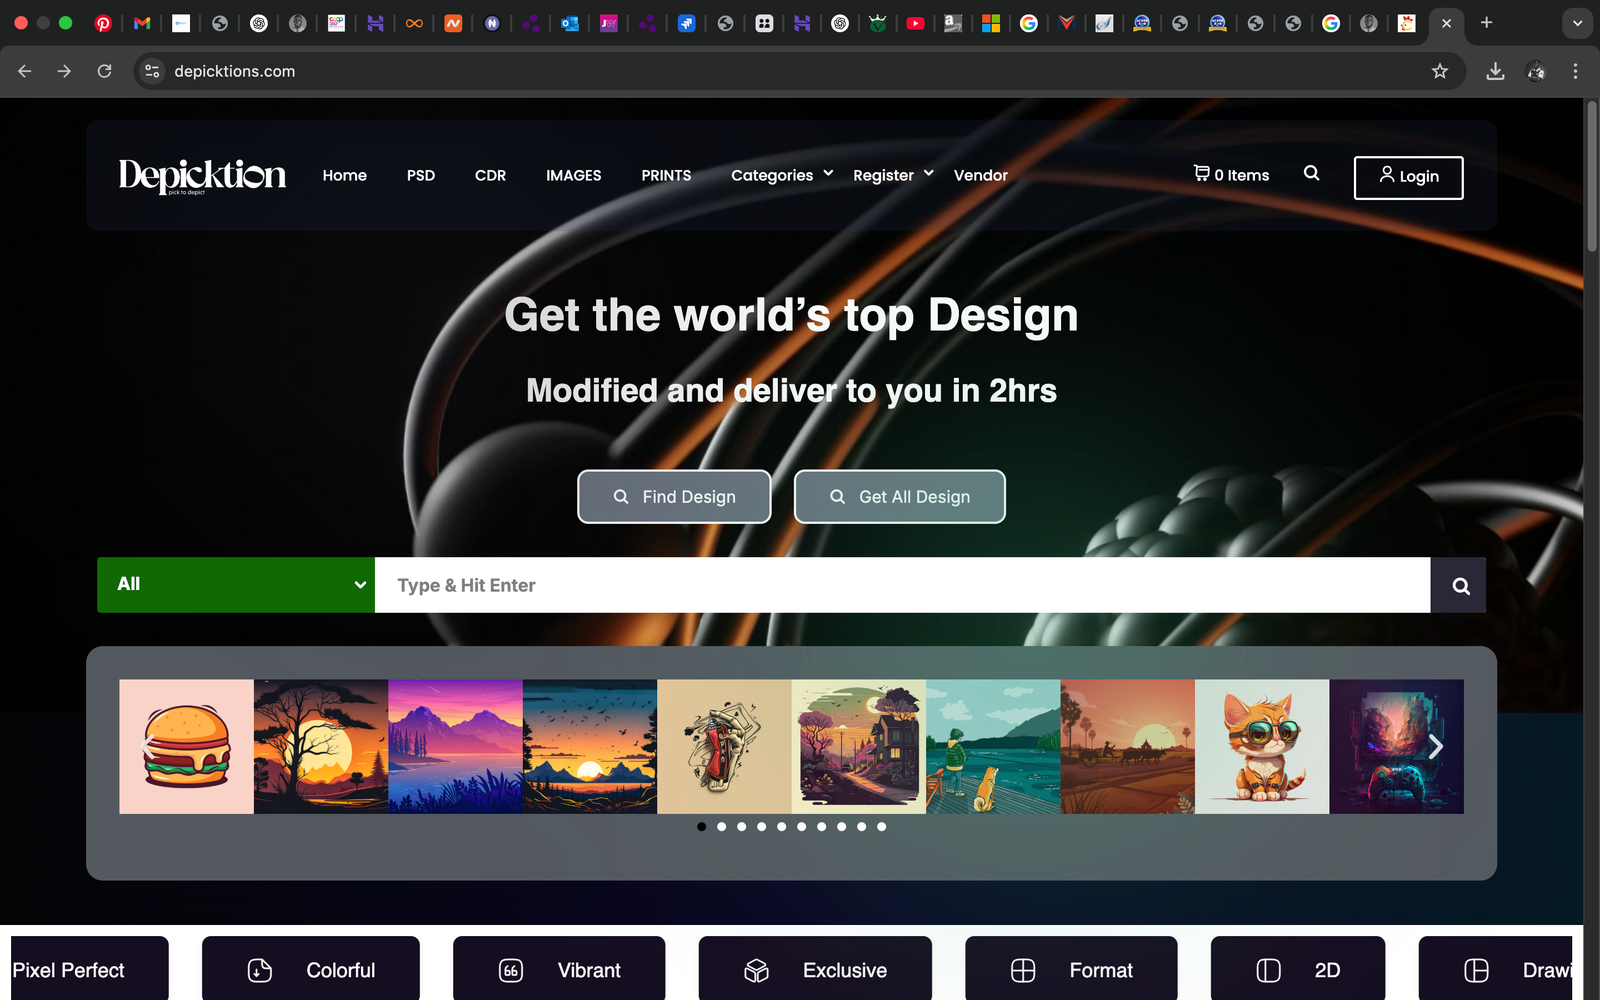Switch to the PSD section
The width and height of the screenshot is (1600, 1000).
(x=420, y=175)
